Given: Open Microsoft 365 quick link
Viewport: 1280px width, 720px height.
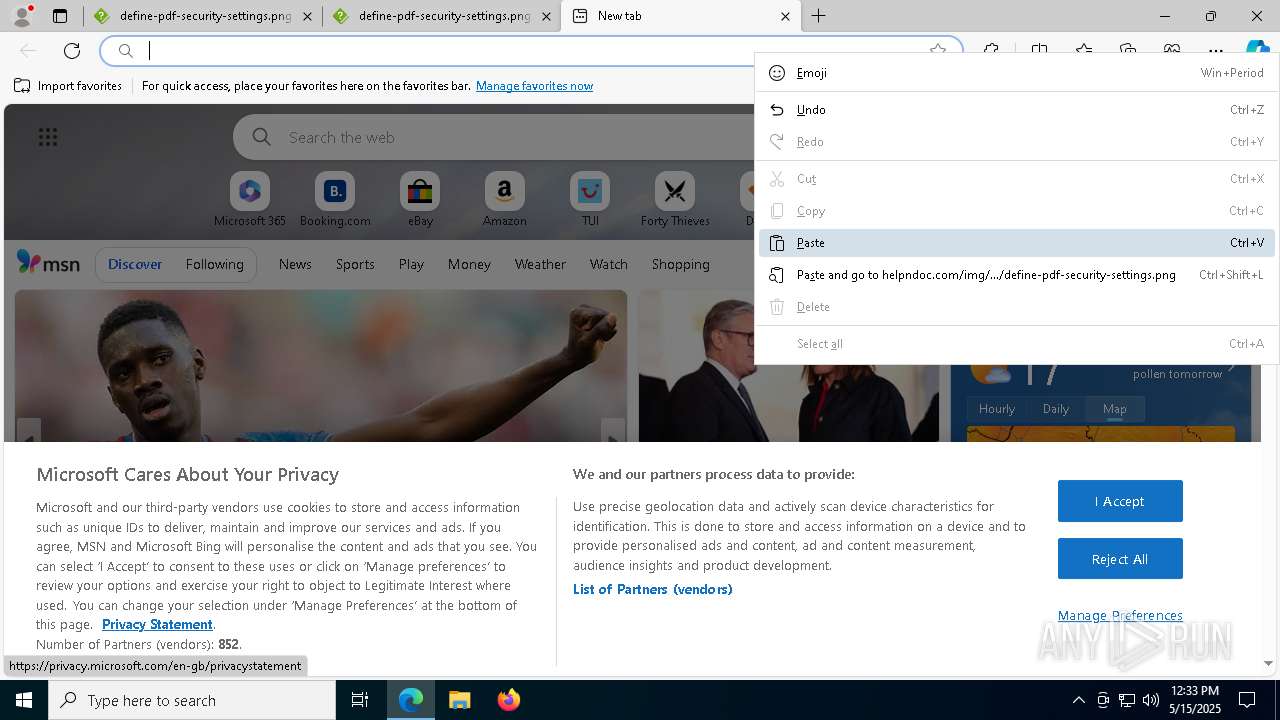Looking at the screenshot, I should [x=250, y=199].
